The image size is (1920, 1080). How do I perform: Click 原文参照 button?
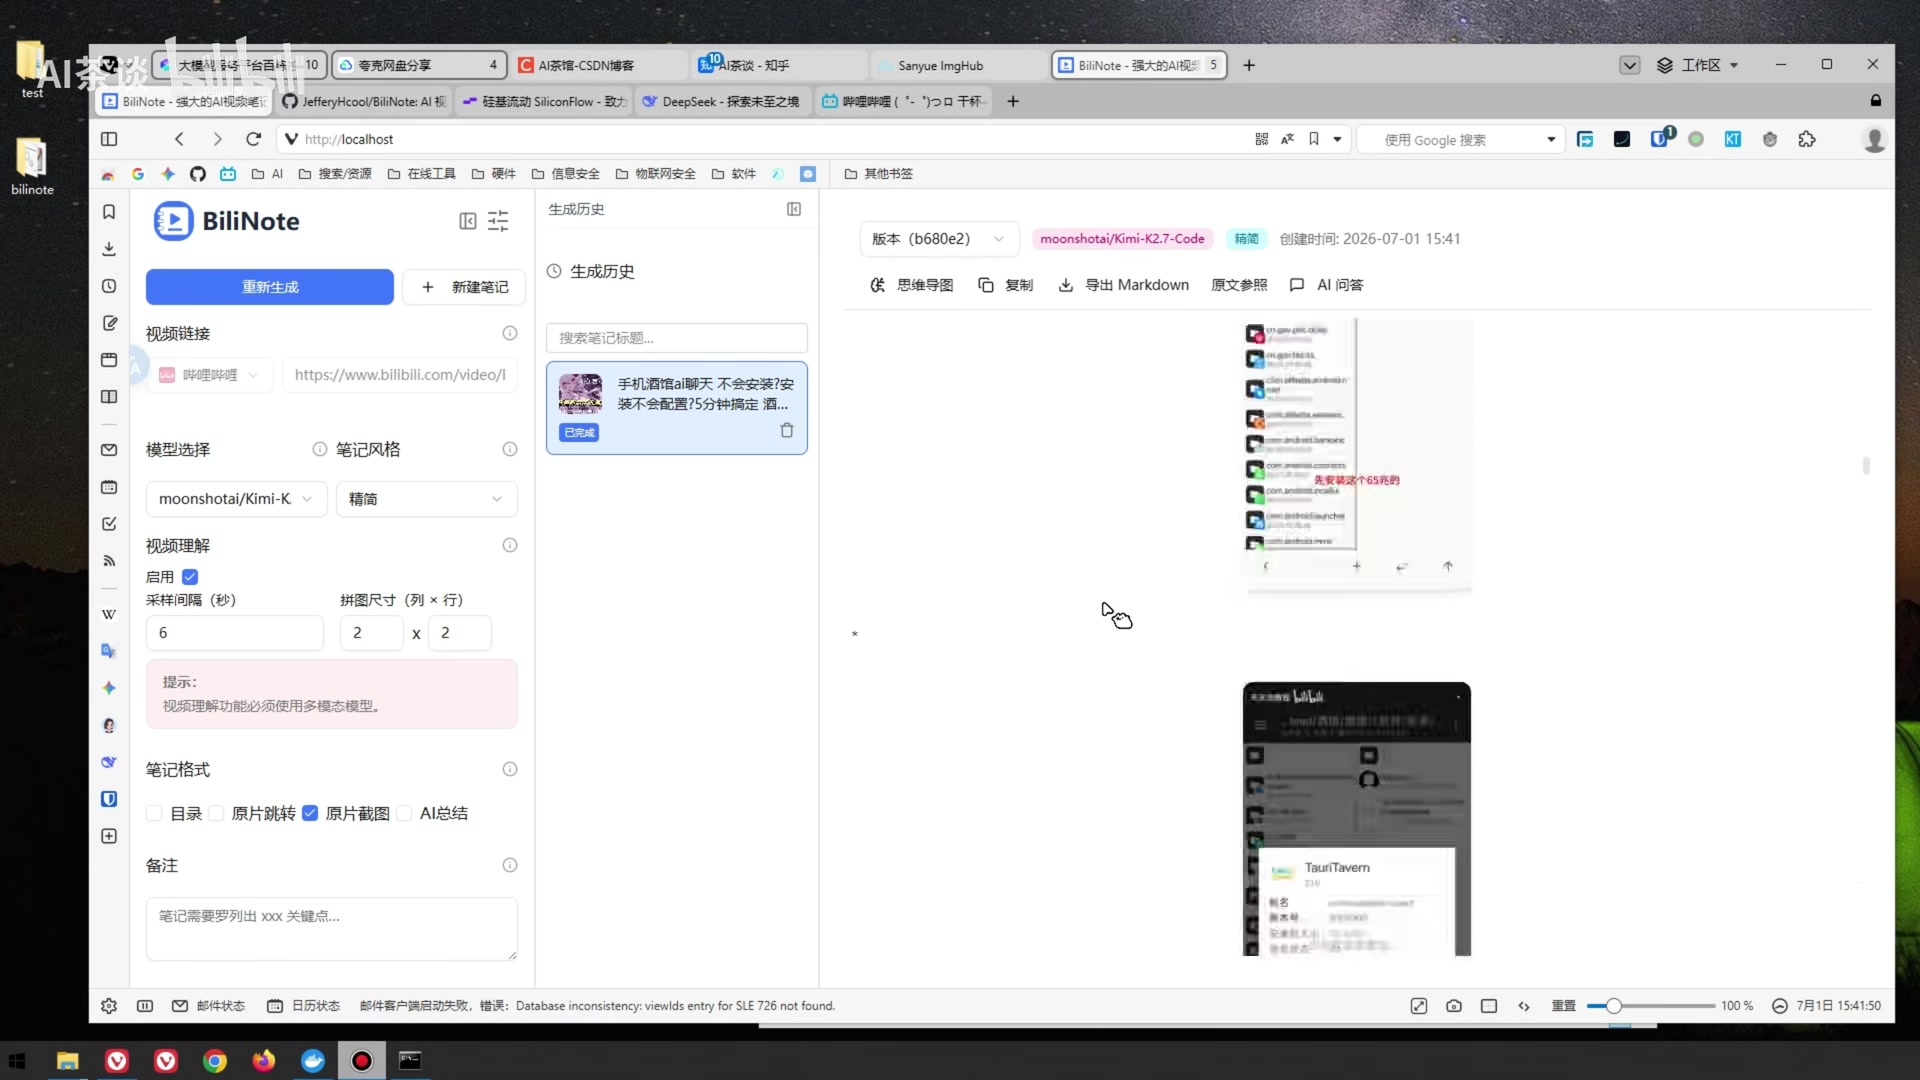pyautogui.click(x=1239, y=285)
